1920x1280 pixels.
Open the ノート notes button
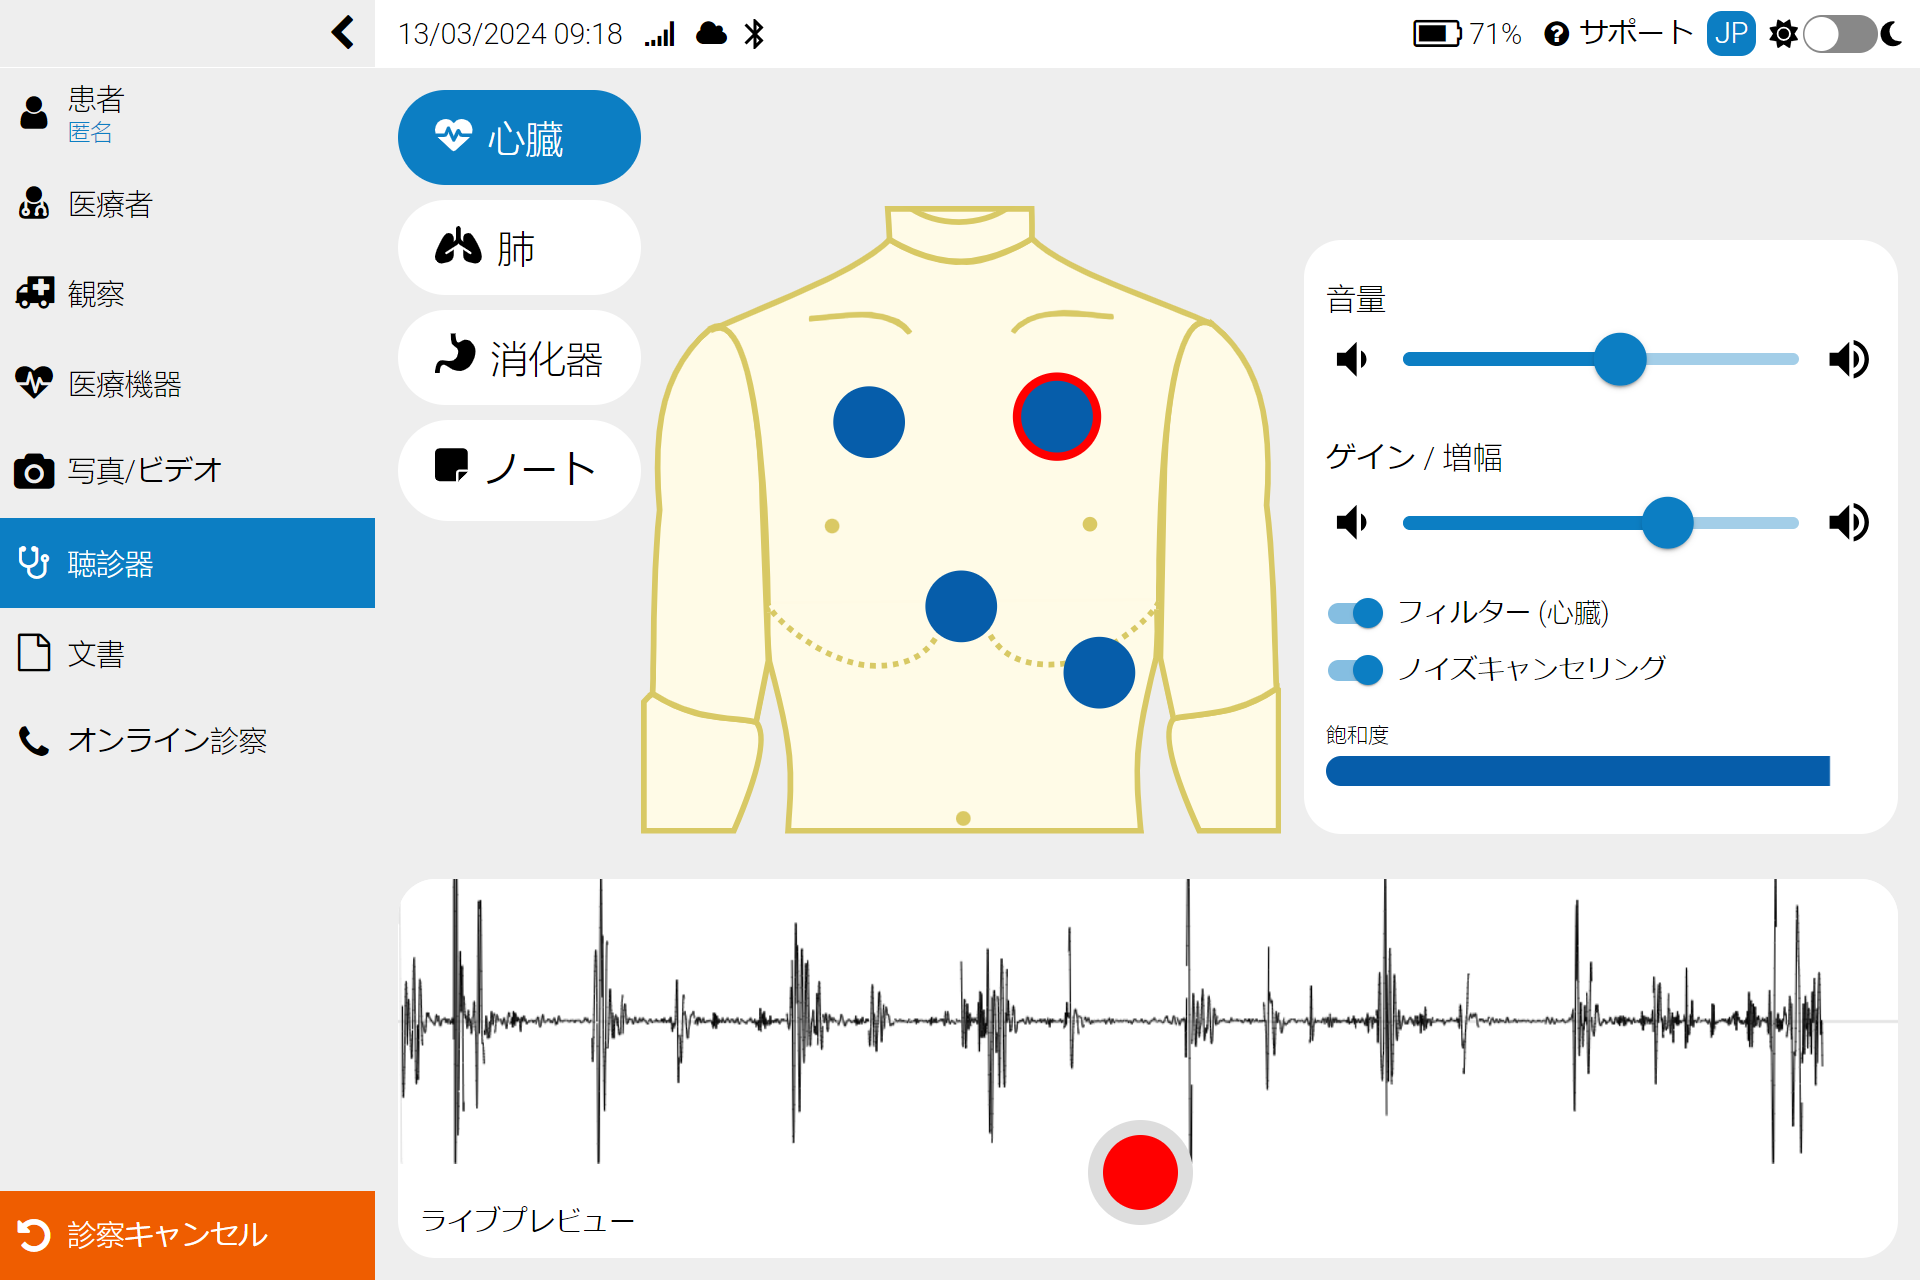pos(519,469)
